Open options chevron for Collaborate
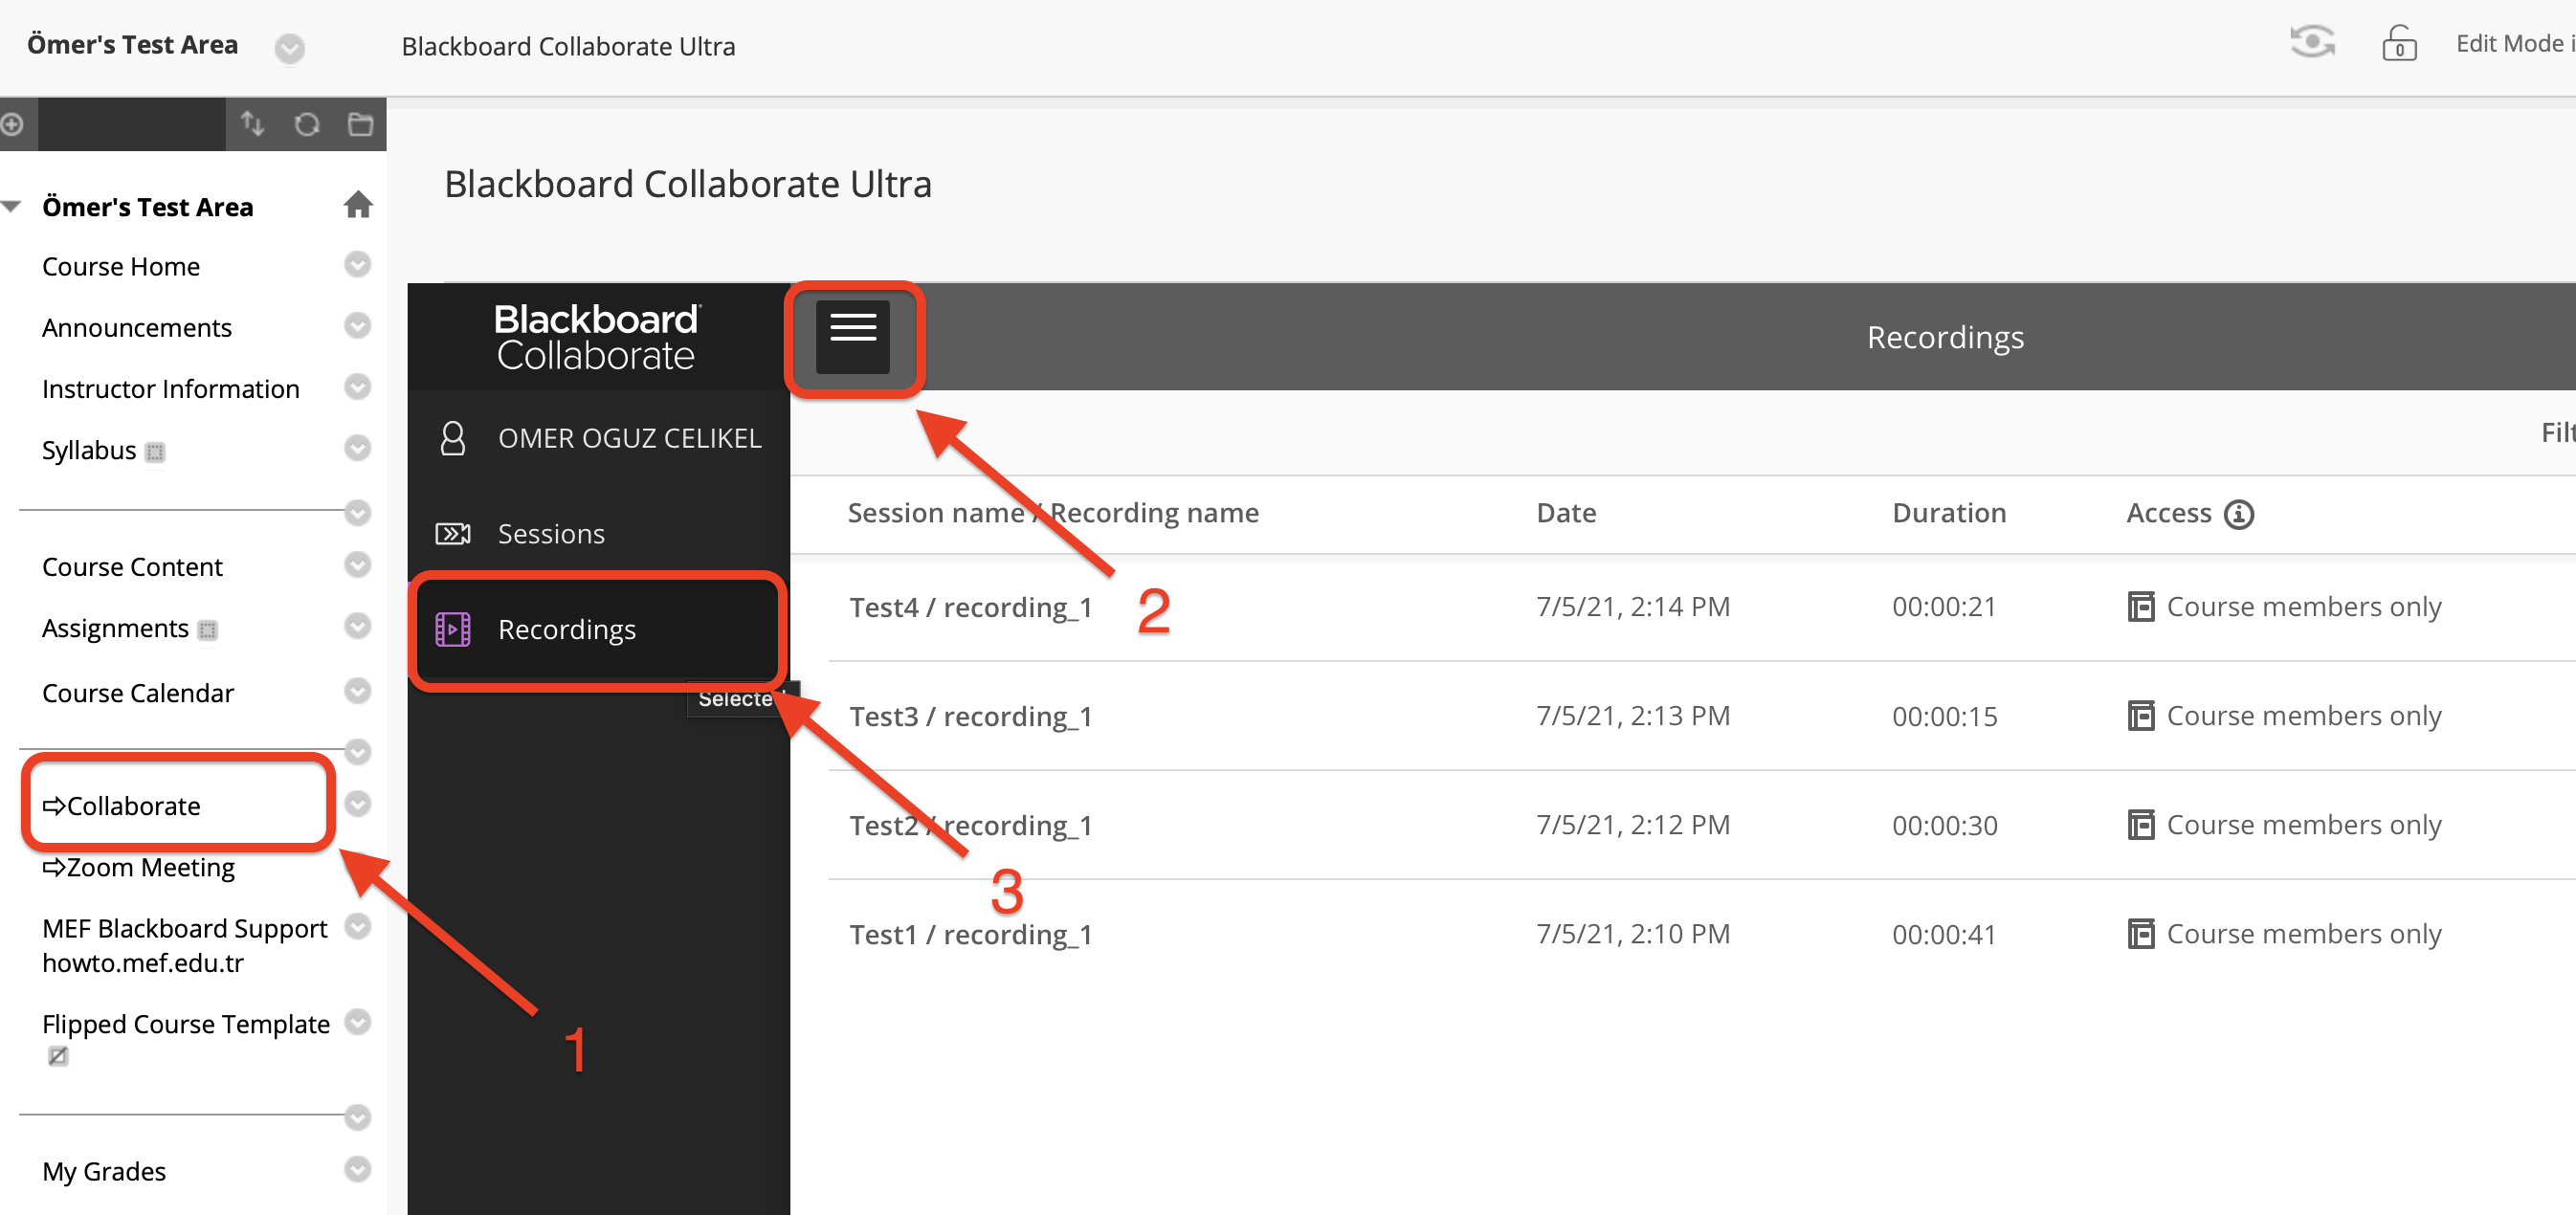 [357, 804]
